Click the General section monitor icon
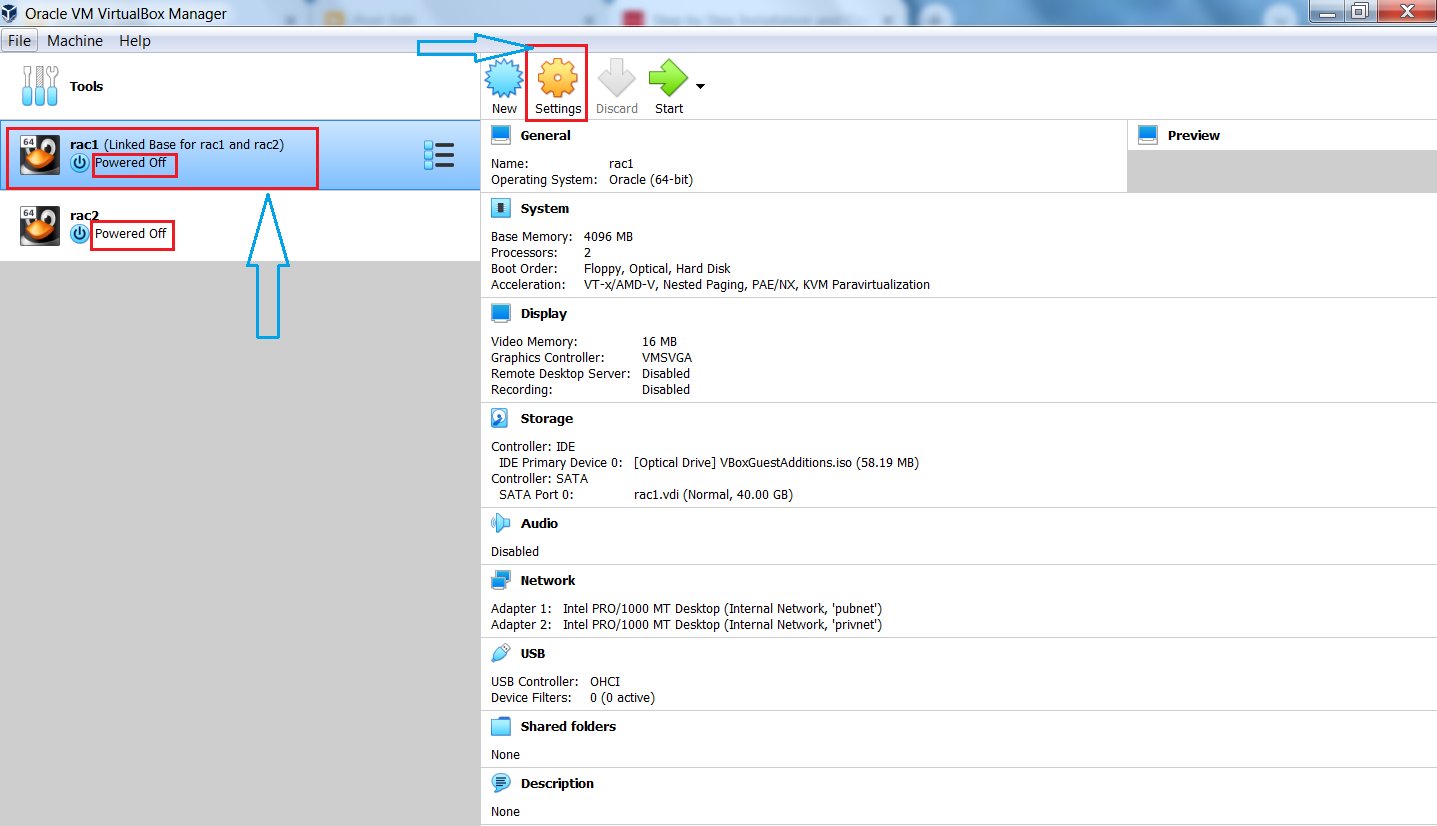 coord(501,135)
